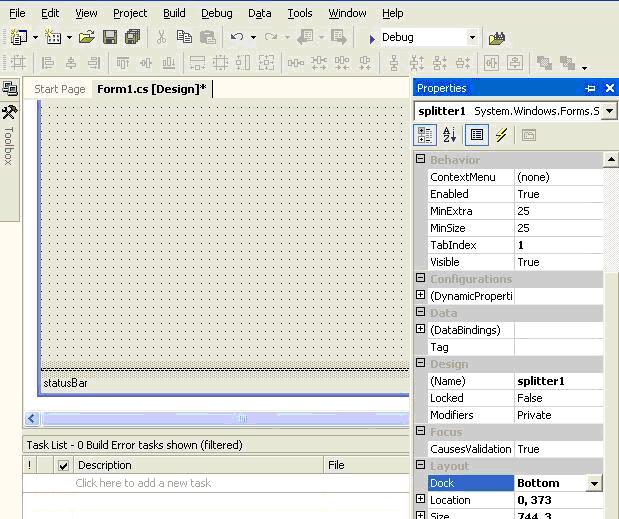619x519 pixels.
Task: Switch to Categorized view in Properties
Action: (x=425, y=135)
